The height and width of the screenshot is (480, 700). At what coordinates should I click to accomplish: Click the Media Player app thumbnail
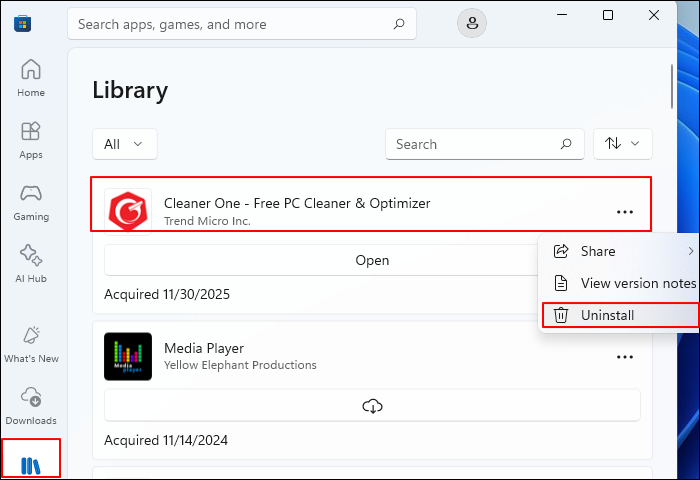point(128,356)
